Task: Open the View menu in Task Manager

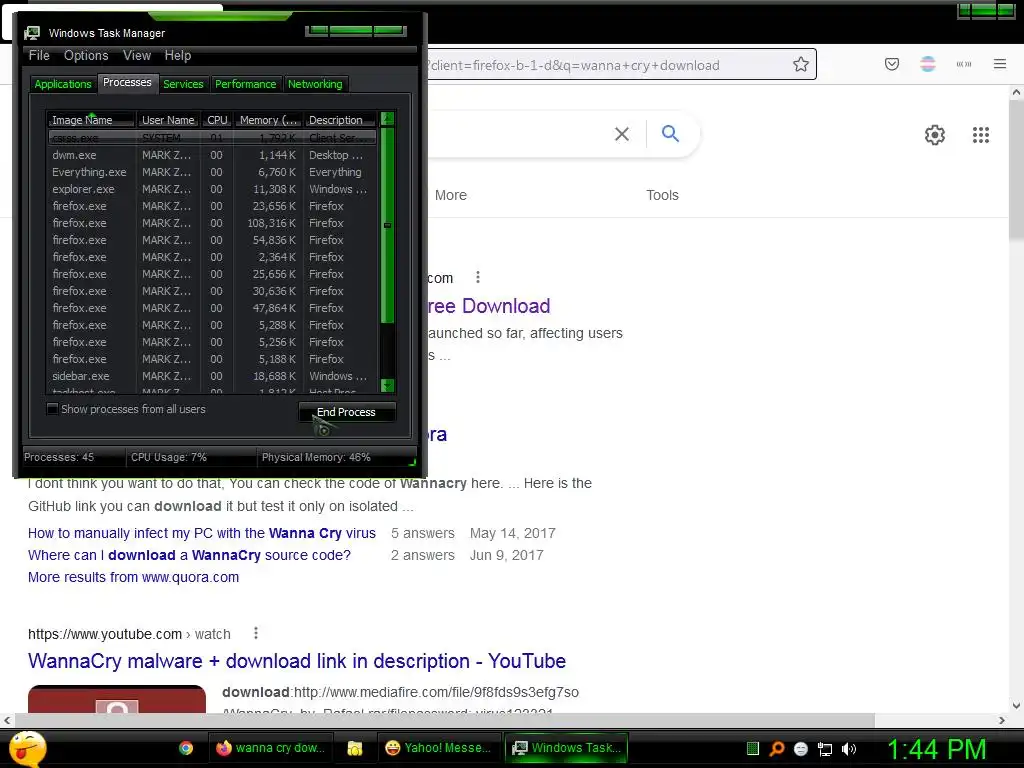Action: [137, 56]
